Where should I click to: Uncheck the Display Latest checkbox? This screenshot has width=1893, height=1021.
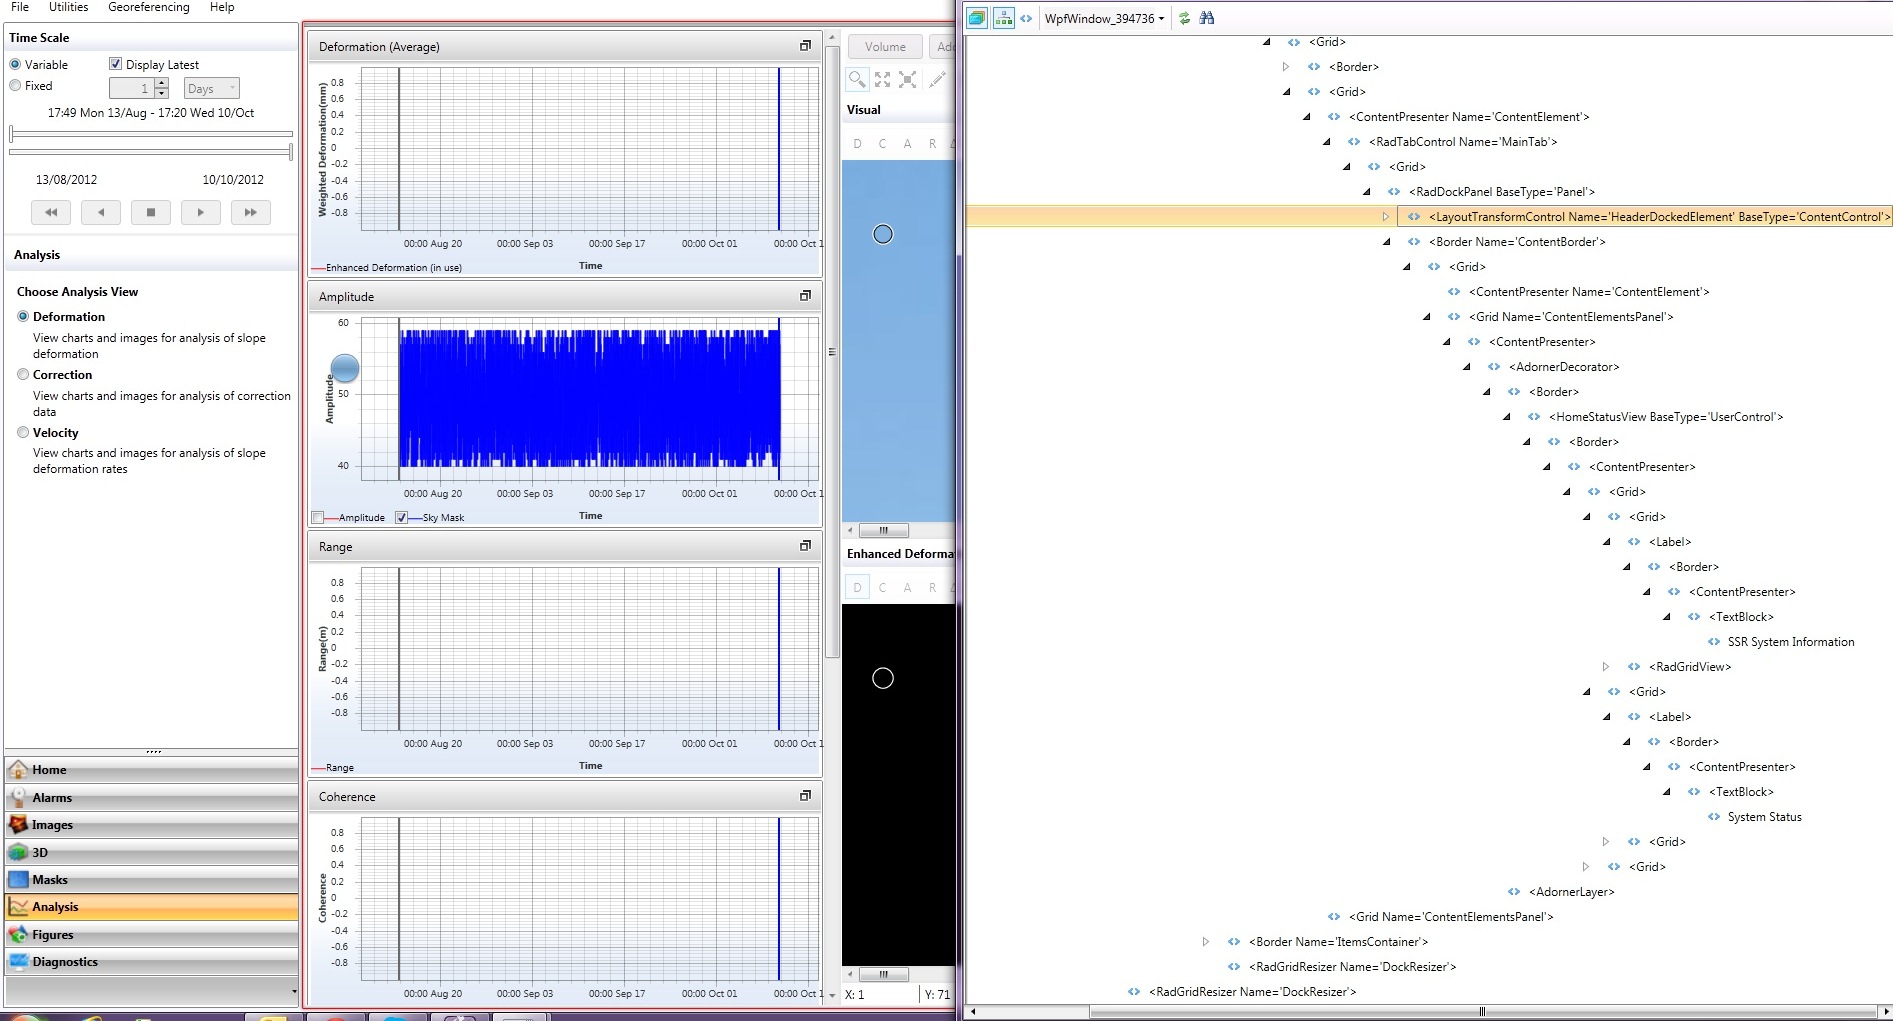115,64
